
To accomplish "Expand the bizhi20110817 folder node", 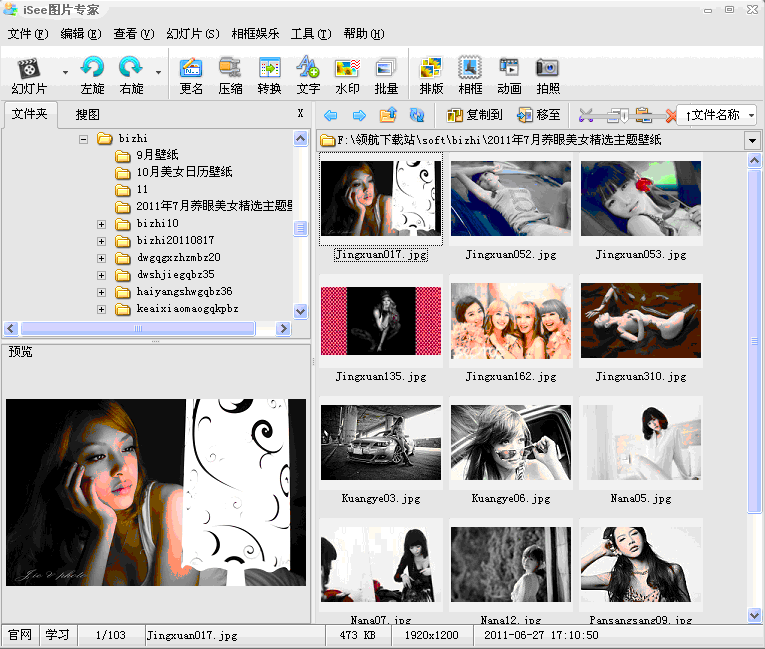I will [x=101, y=242].
